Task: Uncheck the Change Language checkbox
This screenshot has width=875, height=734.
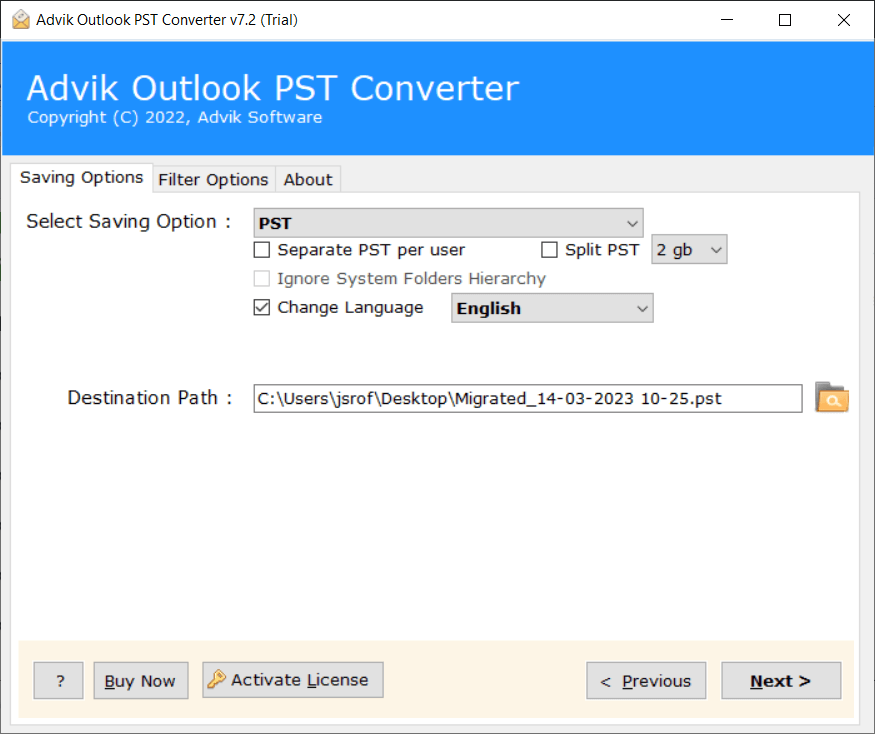Action: [262, 308]
